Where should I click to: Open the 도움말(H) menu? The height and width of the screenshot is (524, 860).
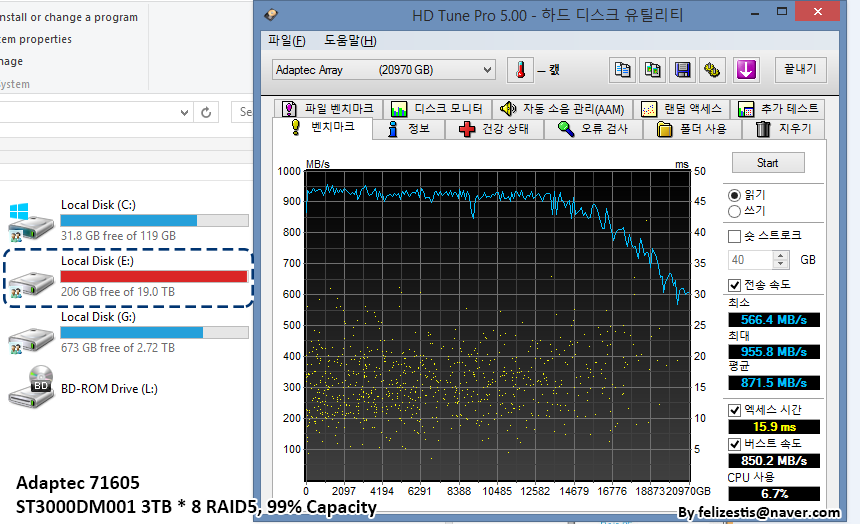click(x=350, y=41)
